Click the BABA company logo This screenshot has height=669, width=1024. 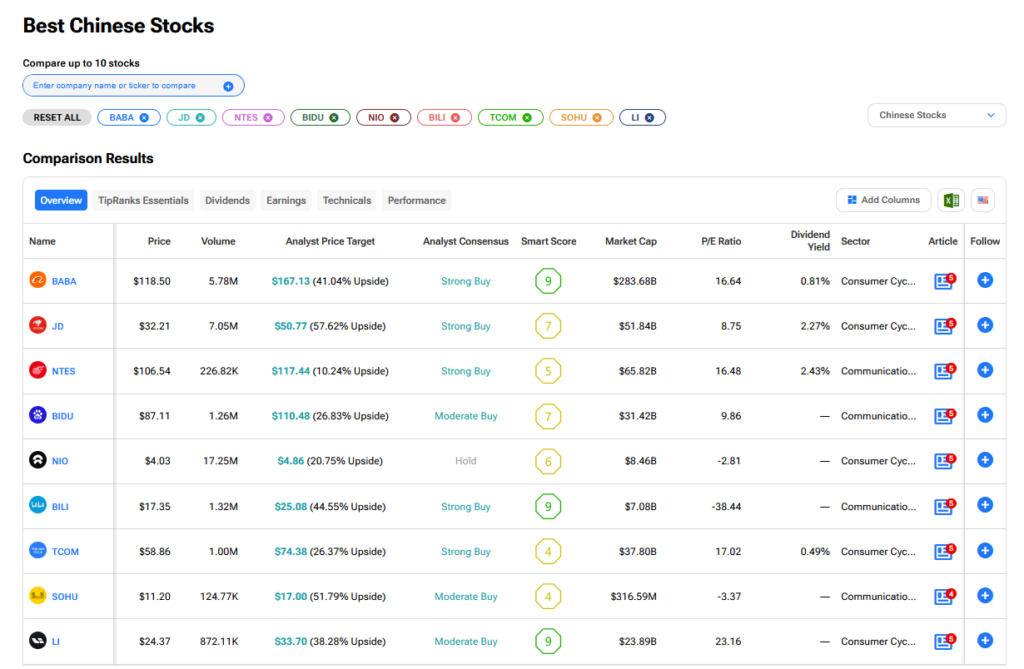click(x=38, y=280)
